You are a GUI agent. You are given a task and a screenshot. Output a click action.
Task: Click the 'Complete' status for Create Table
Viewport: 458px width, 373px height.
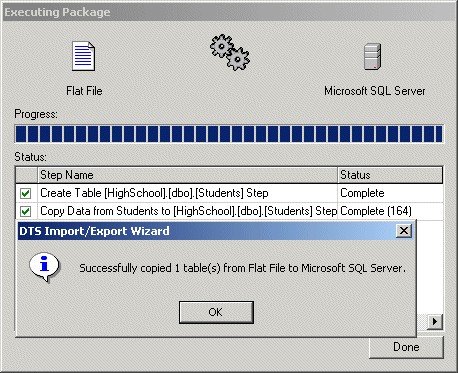tap(362, 193)
